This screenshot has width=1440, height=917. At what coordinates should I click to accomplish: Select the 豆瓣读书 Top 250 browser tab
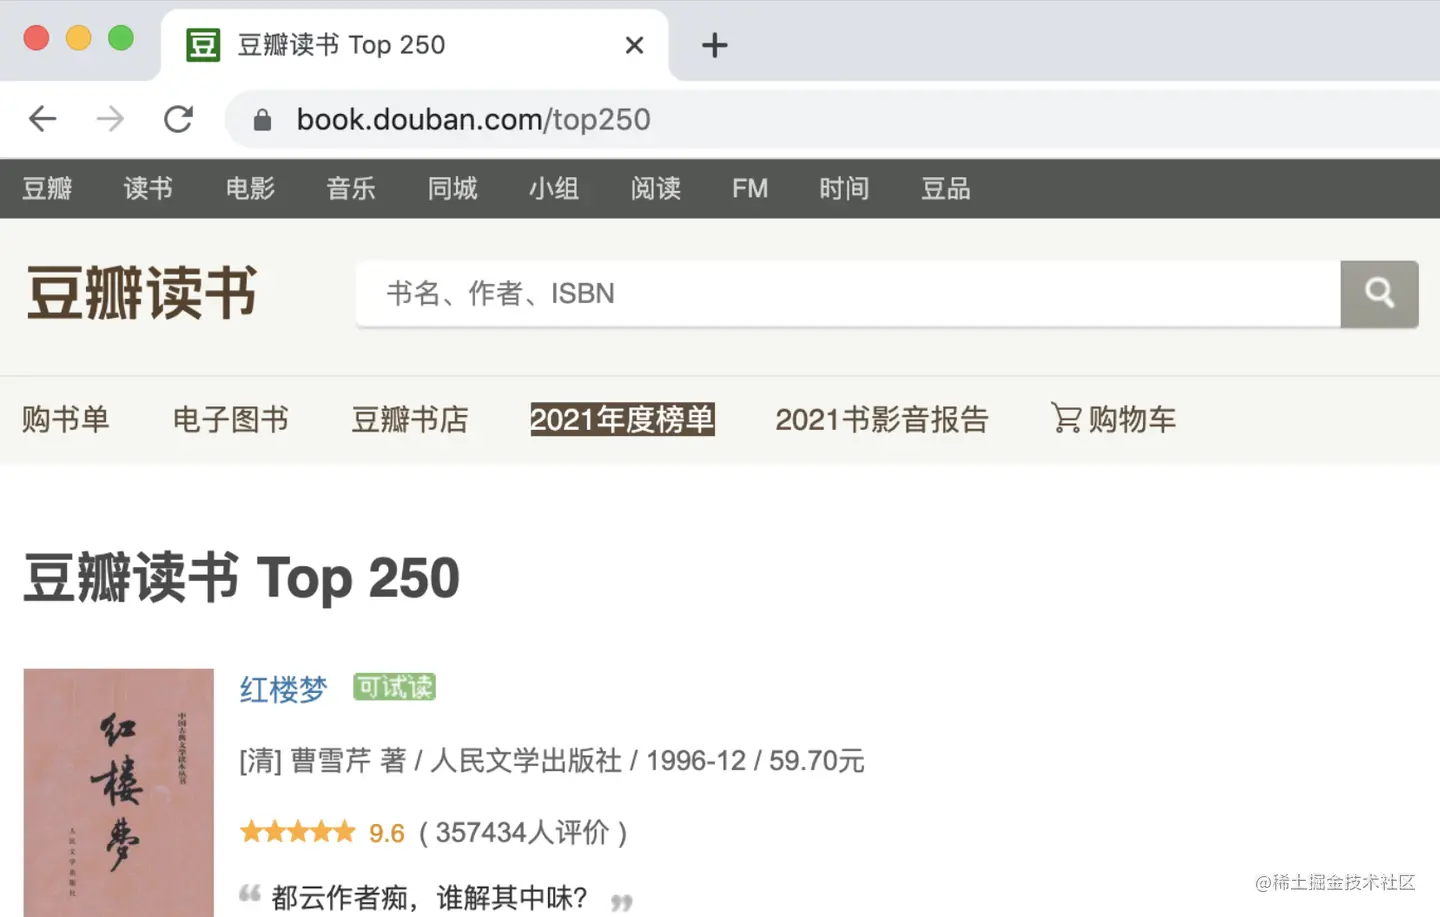415,45
